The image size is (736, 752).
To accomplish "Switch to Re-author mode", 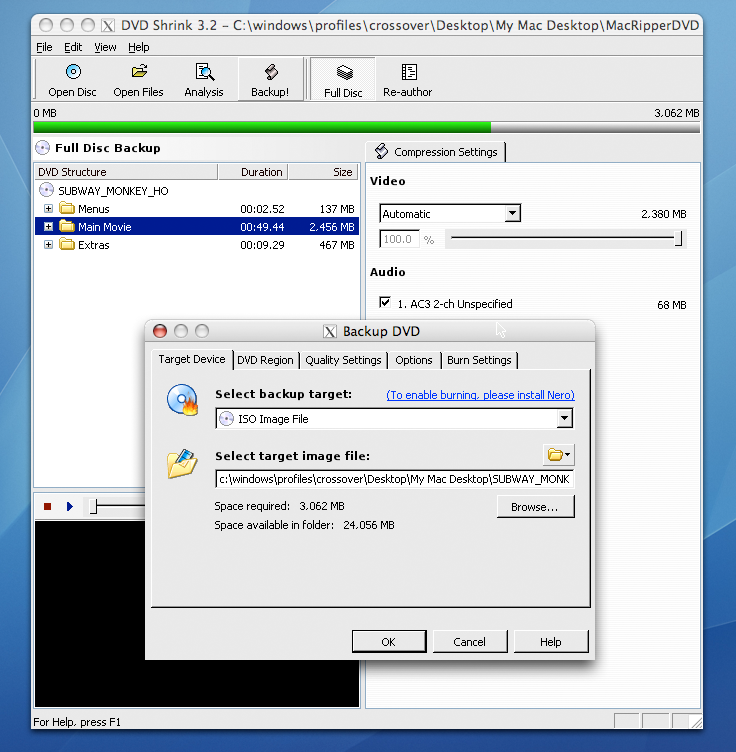I will coord(408,80).
